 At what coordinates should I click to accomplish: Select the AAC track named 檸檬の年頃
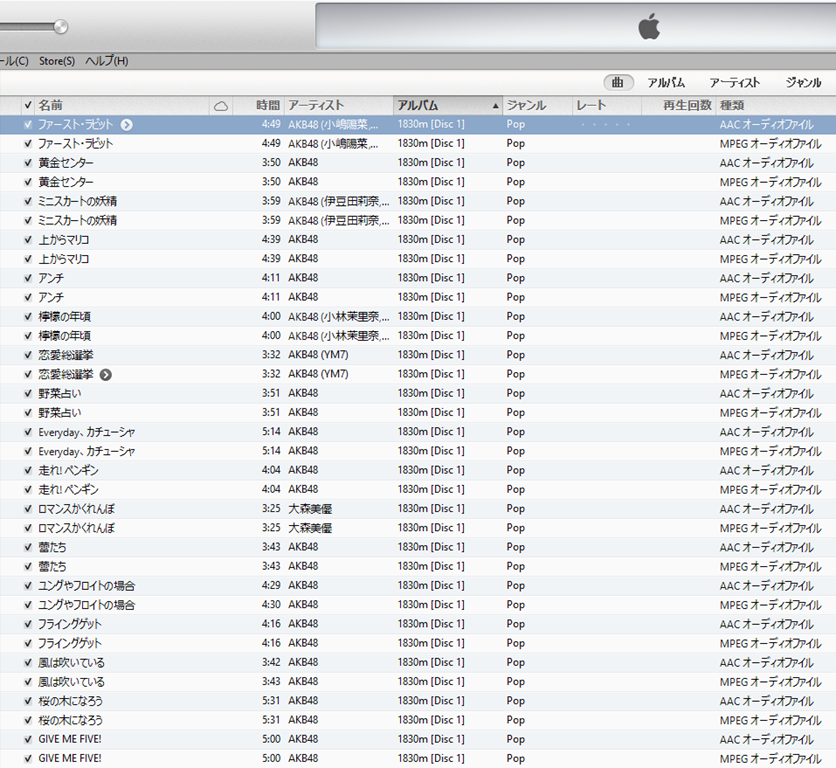tap(65, 316)
